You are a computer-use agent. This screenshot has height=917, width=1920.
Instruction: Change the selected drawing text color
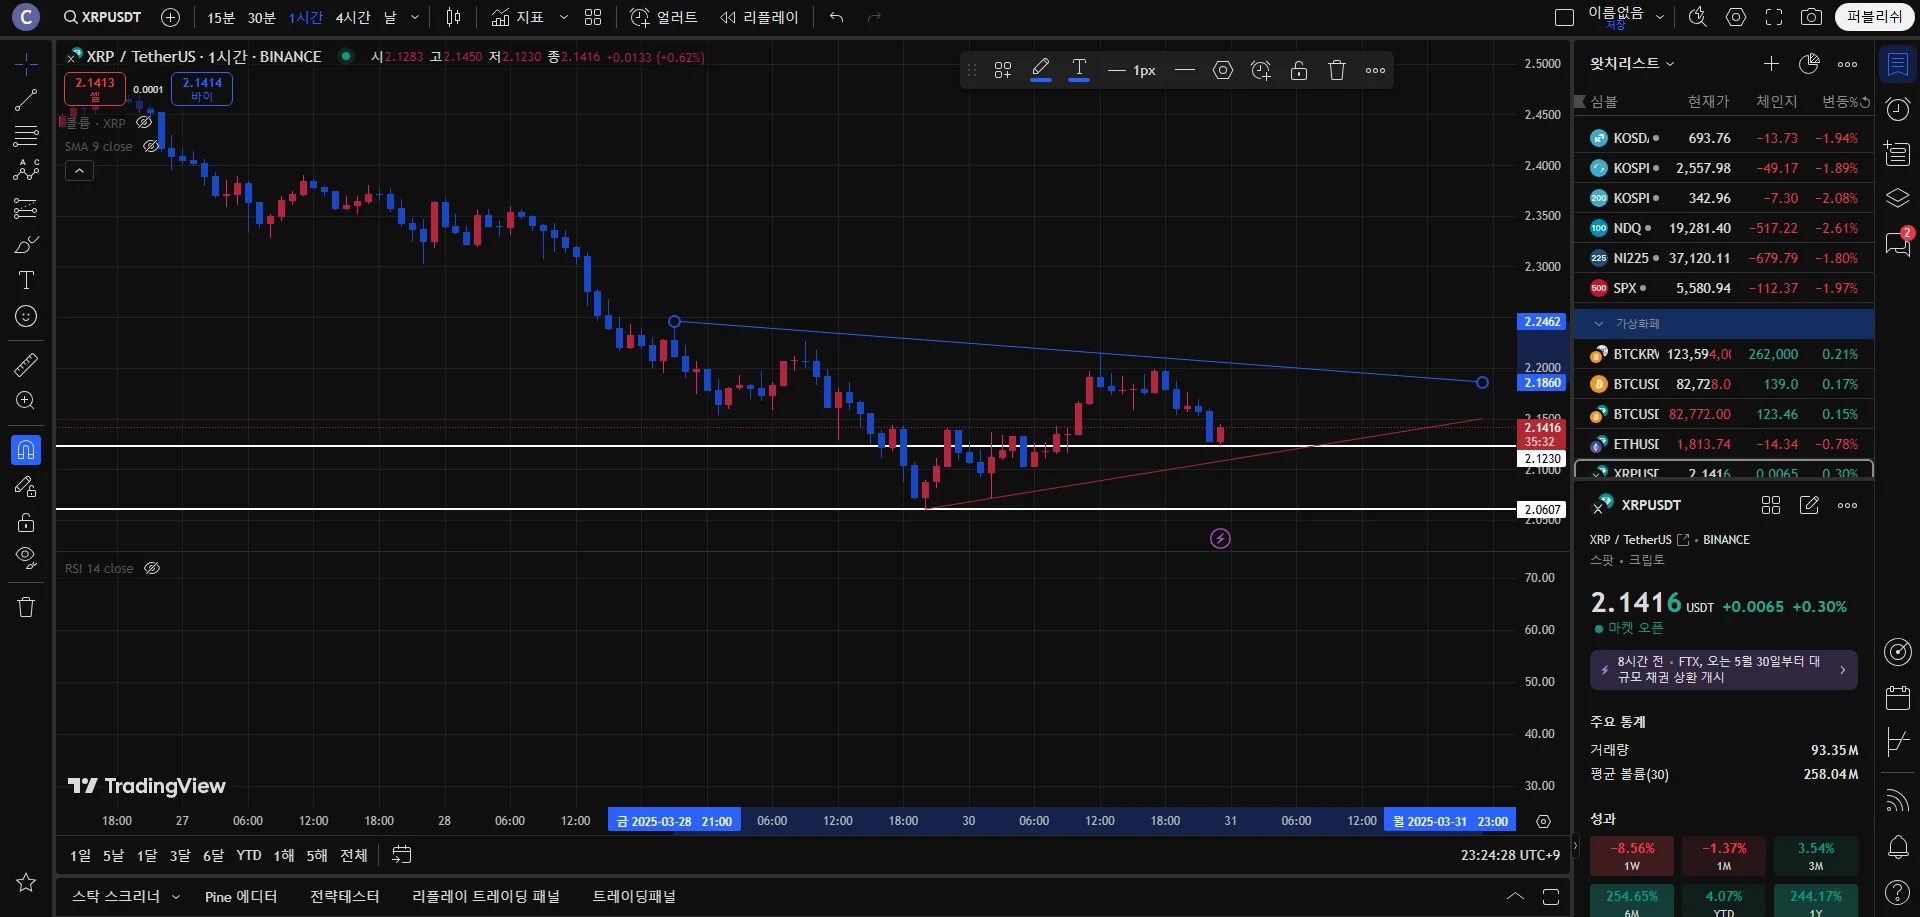pos(1079,70)
